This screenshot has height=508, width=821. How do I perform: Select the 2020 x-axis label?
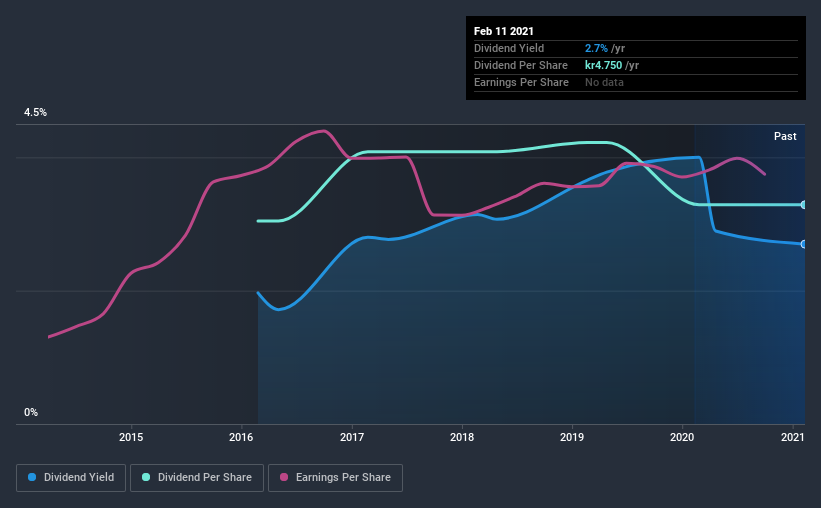pyautogui.click(x=682, y=437)
